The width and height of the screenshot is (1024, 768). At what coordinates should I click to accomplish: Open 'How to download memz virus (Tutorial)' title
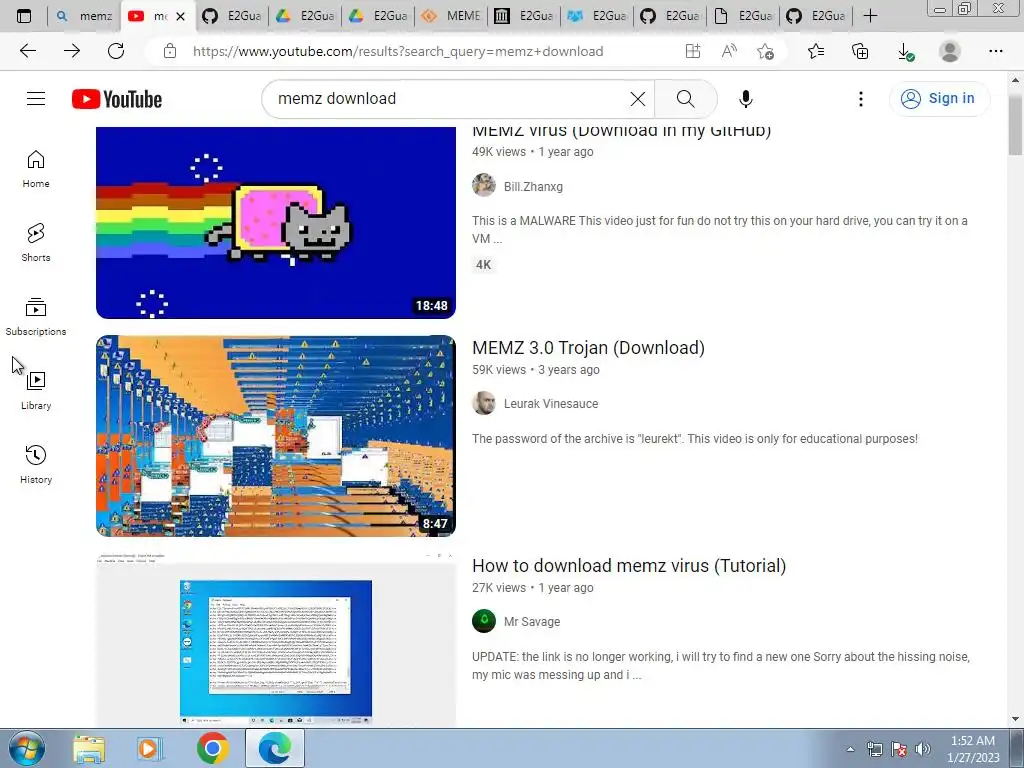[x=629, y=566]
